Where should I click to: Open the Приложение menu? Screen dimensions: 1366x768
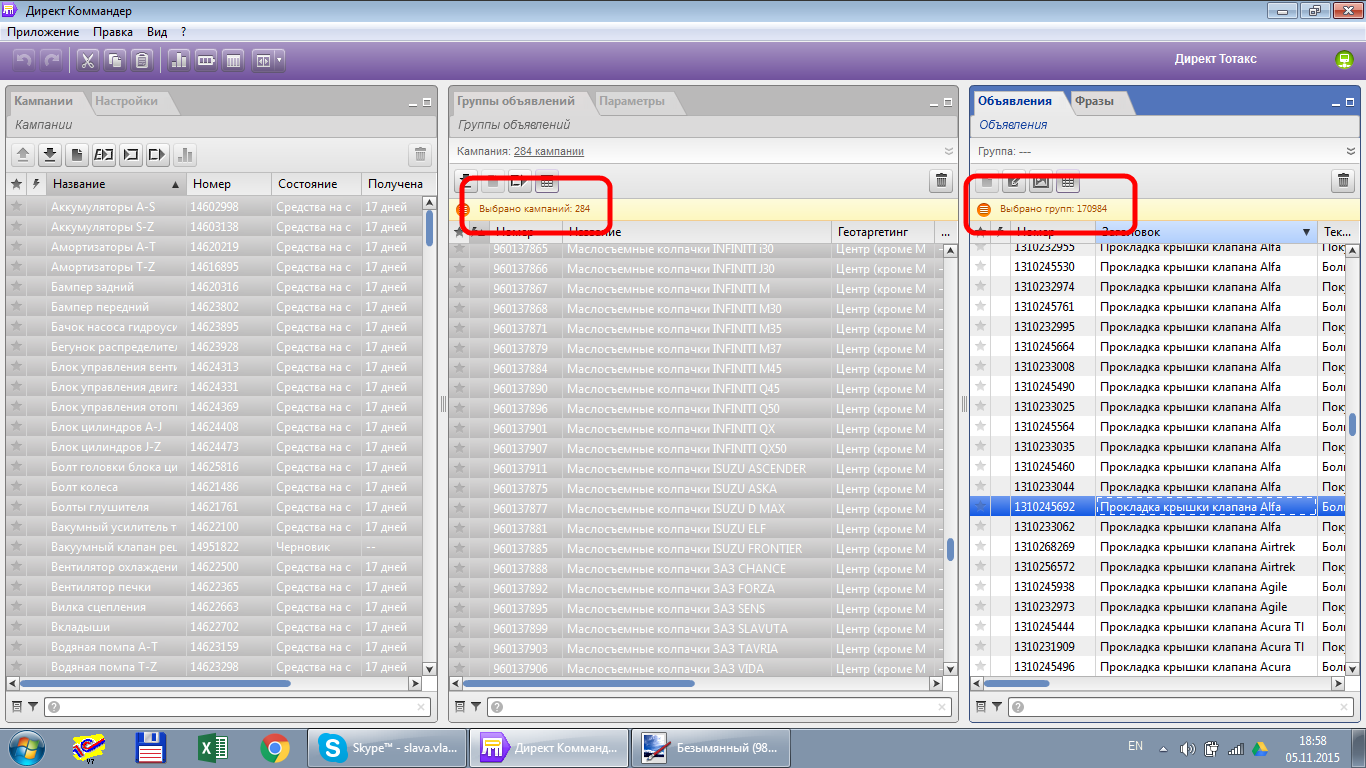(43, 32)
